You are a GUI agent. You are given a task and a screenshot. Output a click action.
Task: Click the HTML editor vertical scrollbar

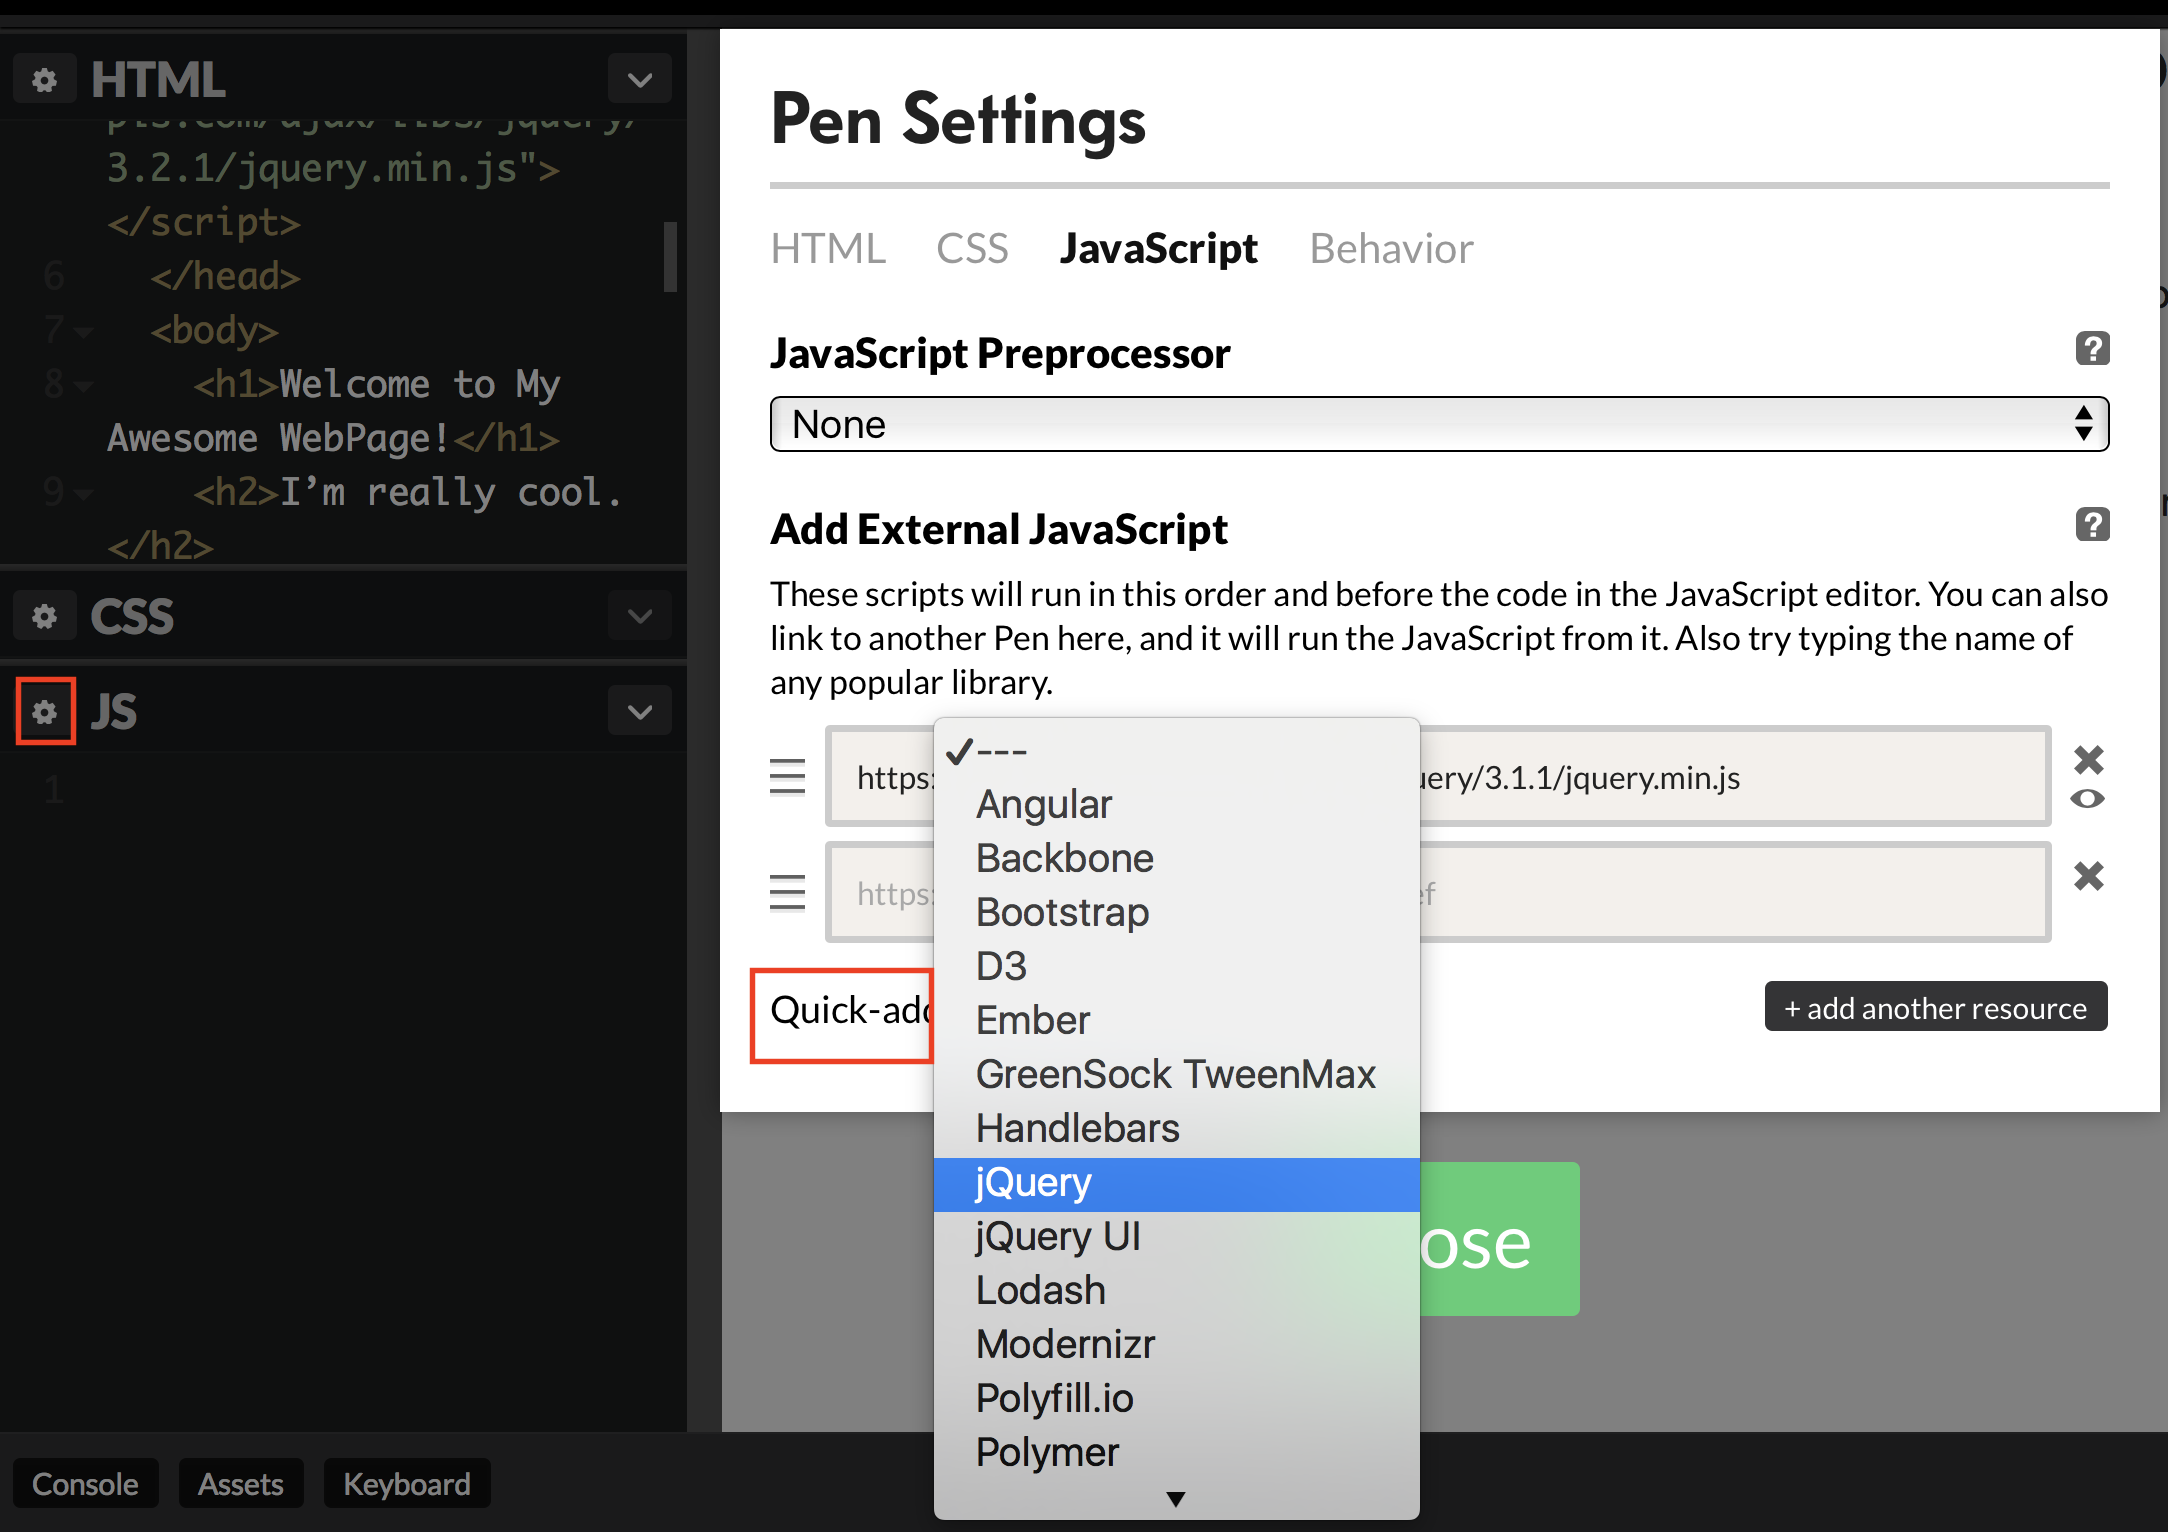click(670, 257)
